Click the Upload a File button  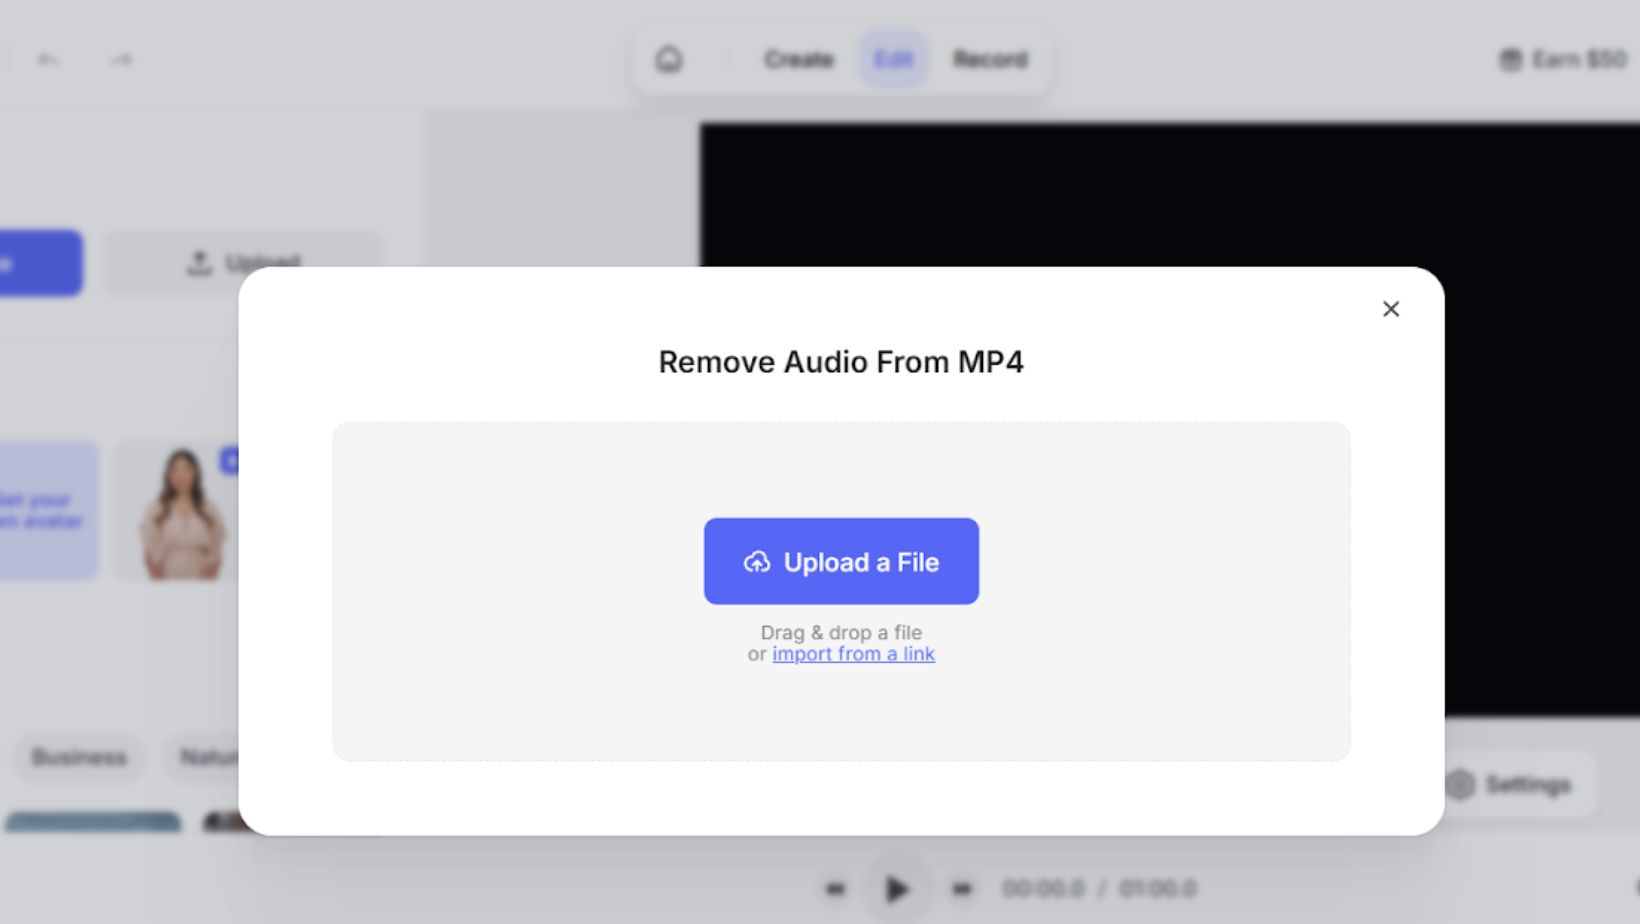click(x=841, y=561)
